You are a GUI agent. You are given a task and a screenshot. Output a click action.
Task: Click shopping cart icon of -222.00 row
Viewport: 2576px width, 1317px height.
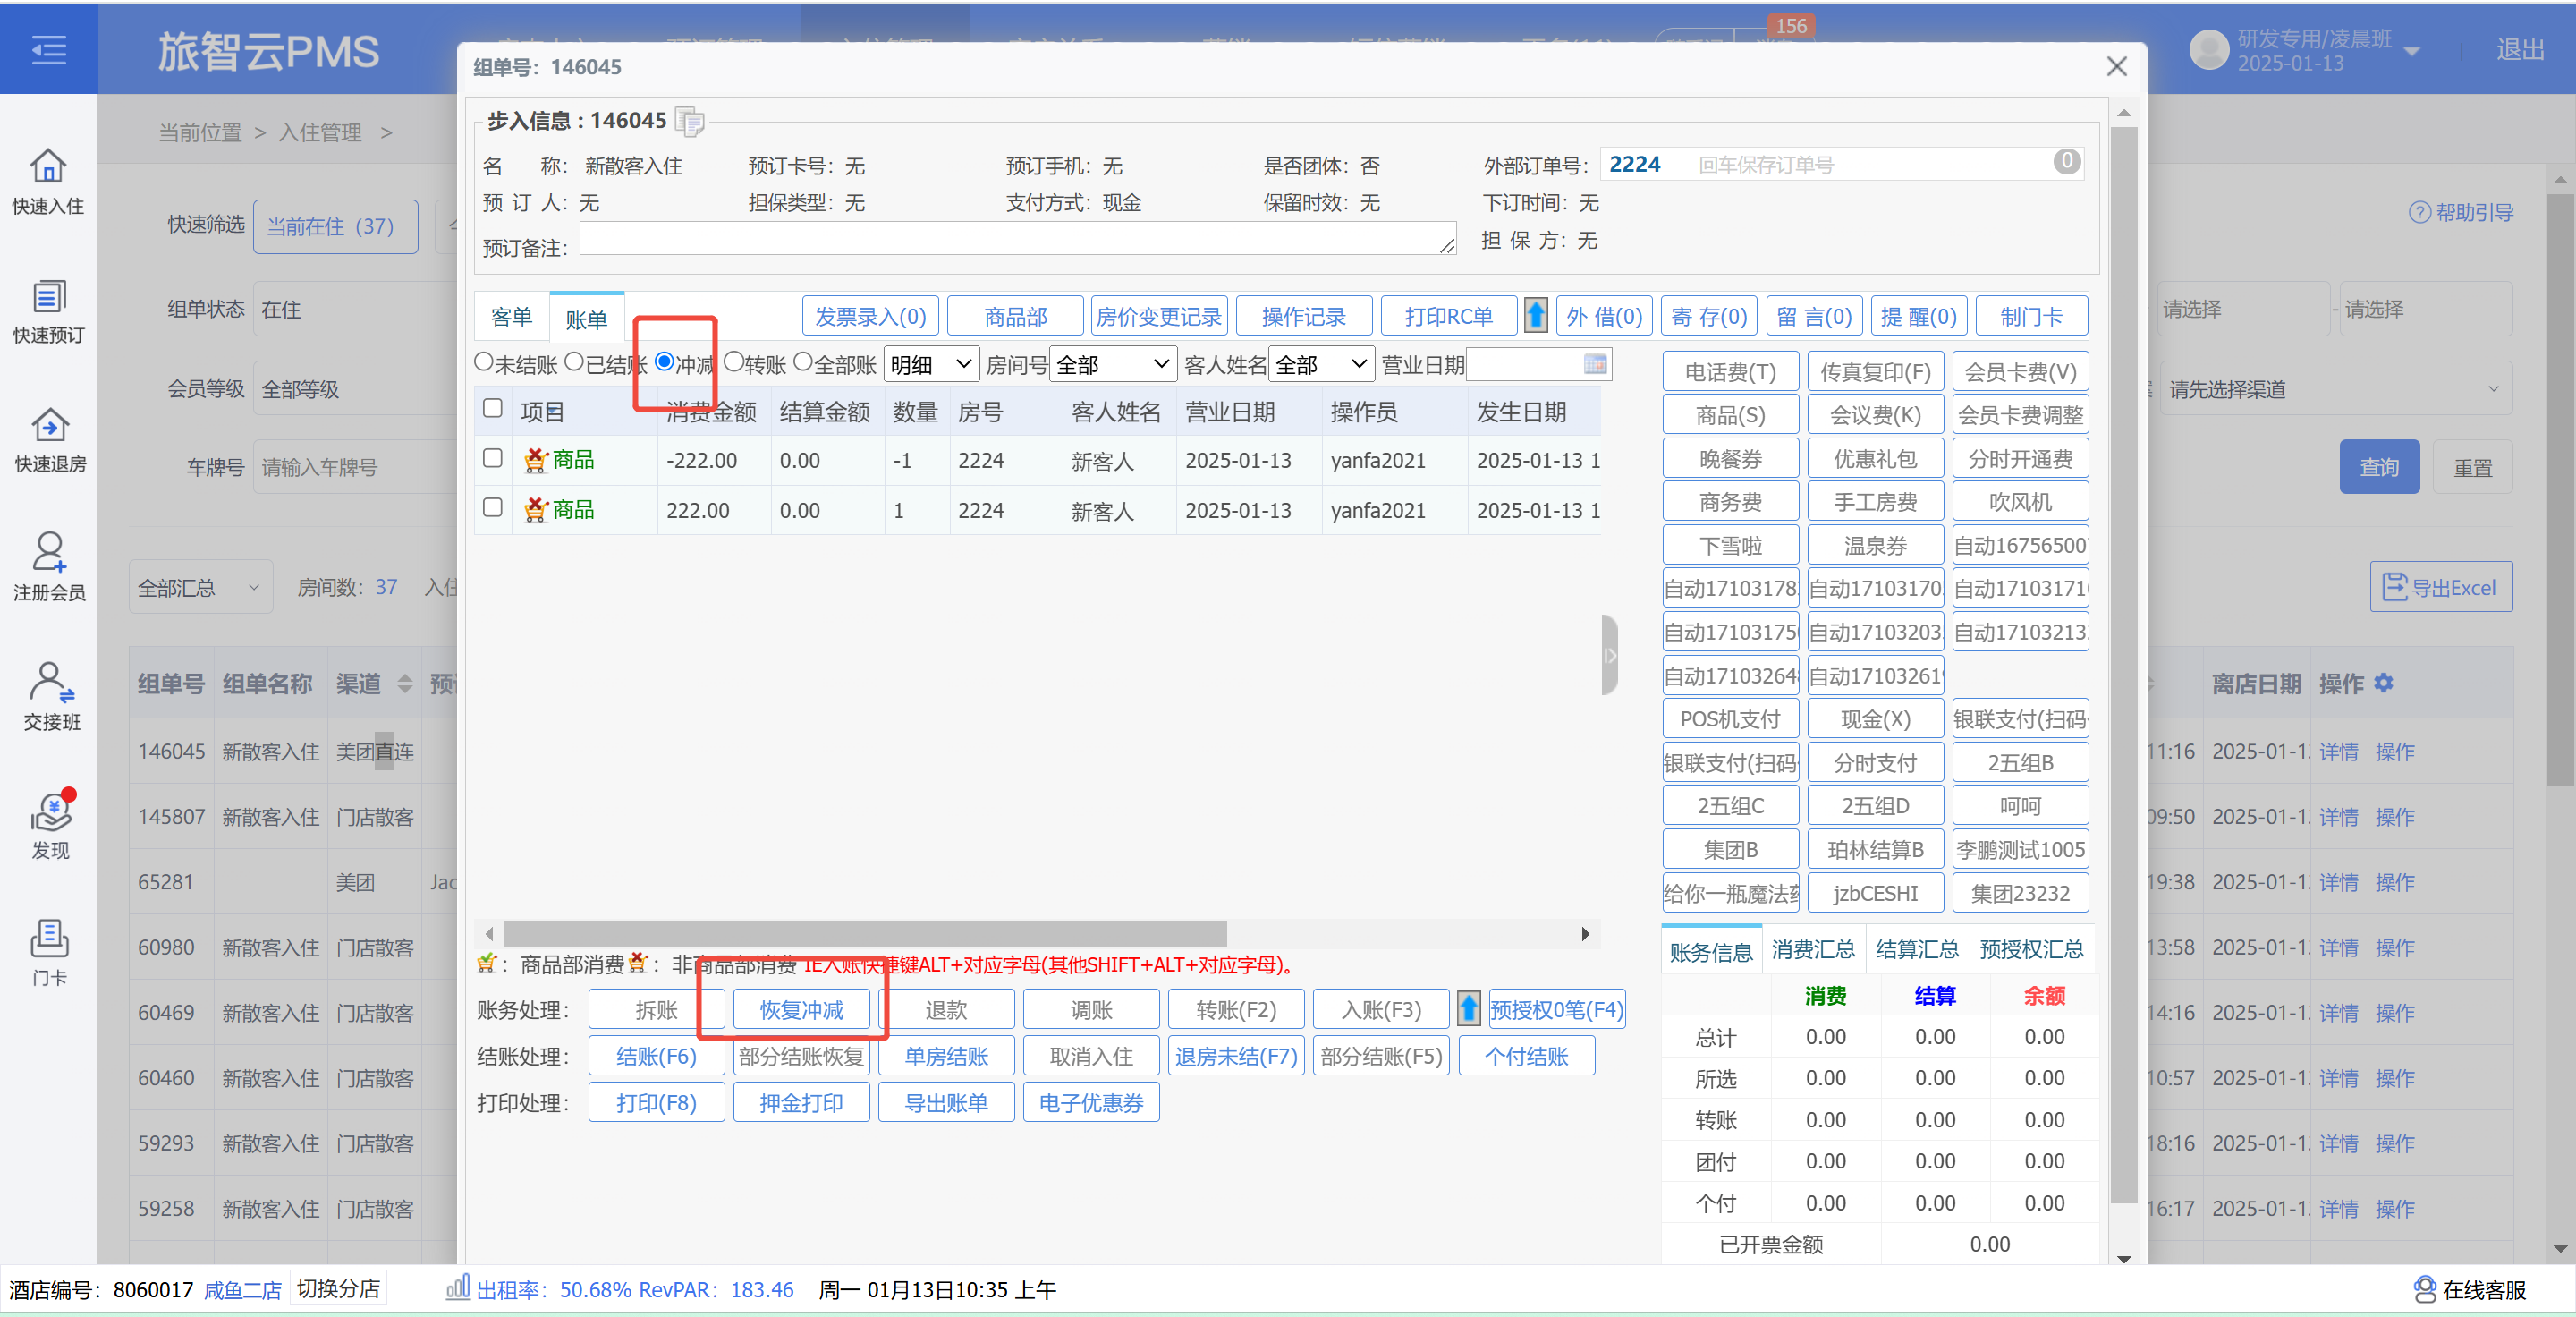tap(536, 460)
